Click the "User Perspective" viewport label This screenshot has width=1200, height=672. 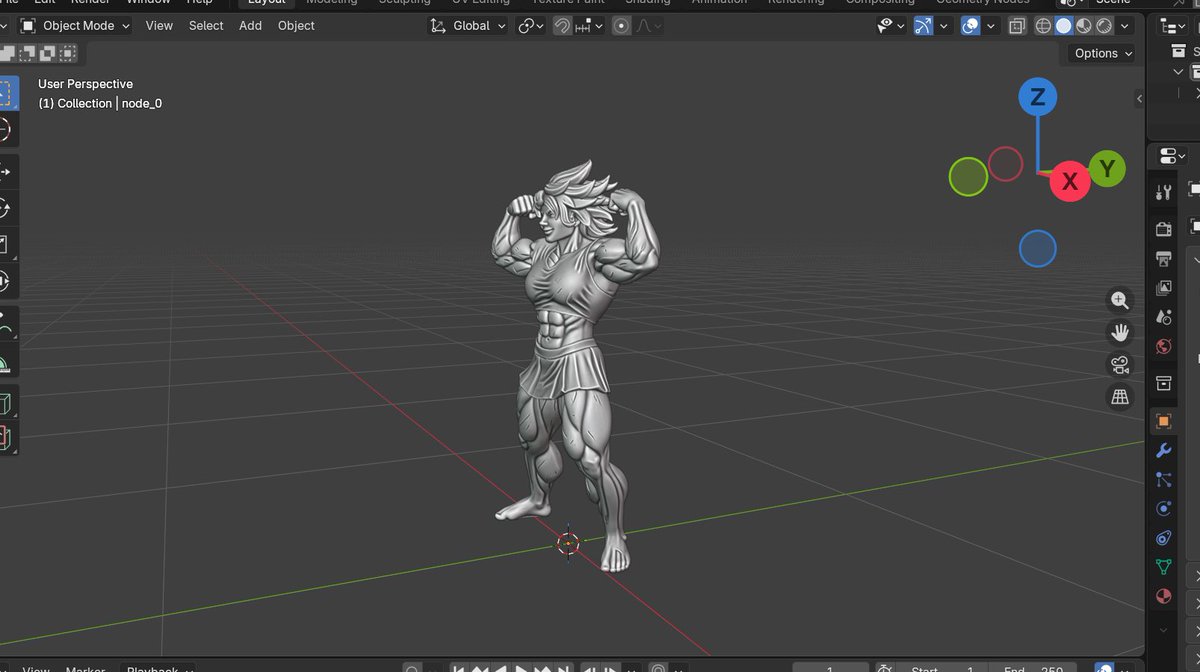coord(85,84)
